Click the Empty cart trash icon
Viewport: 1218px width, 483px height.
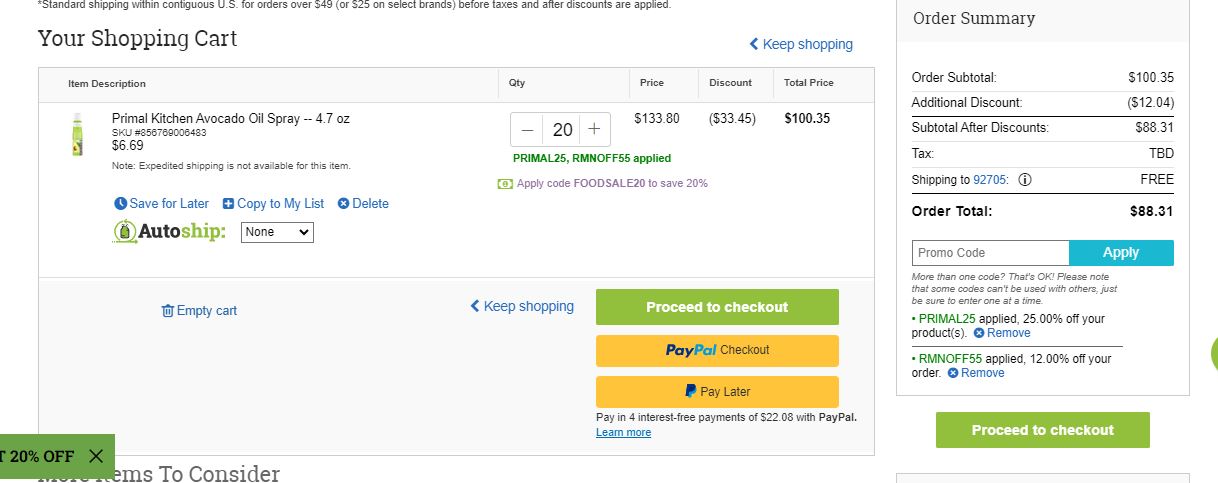point(168,311)
